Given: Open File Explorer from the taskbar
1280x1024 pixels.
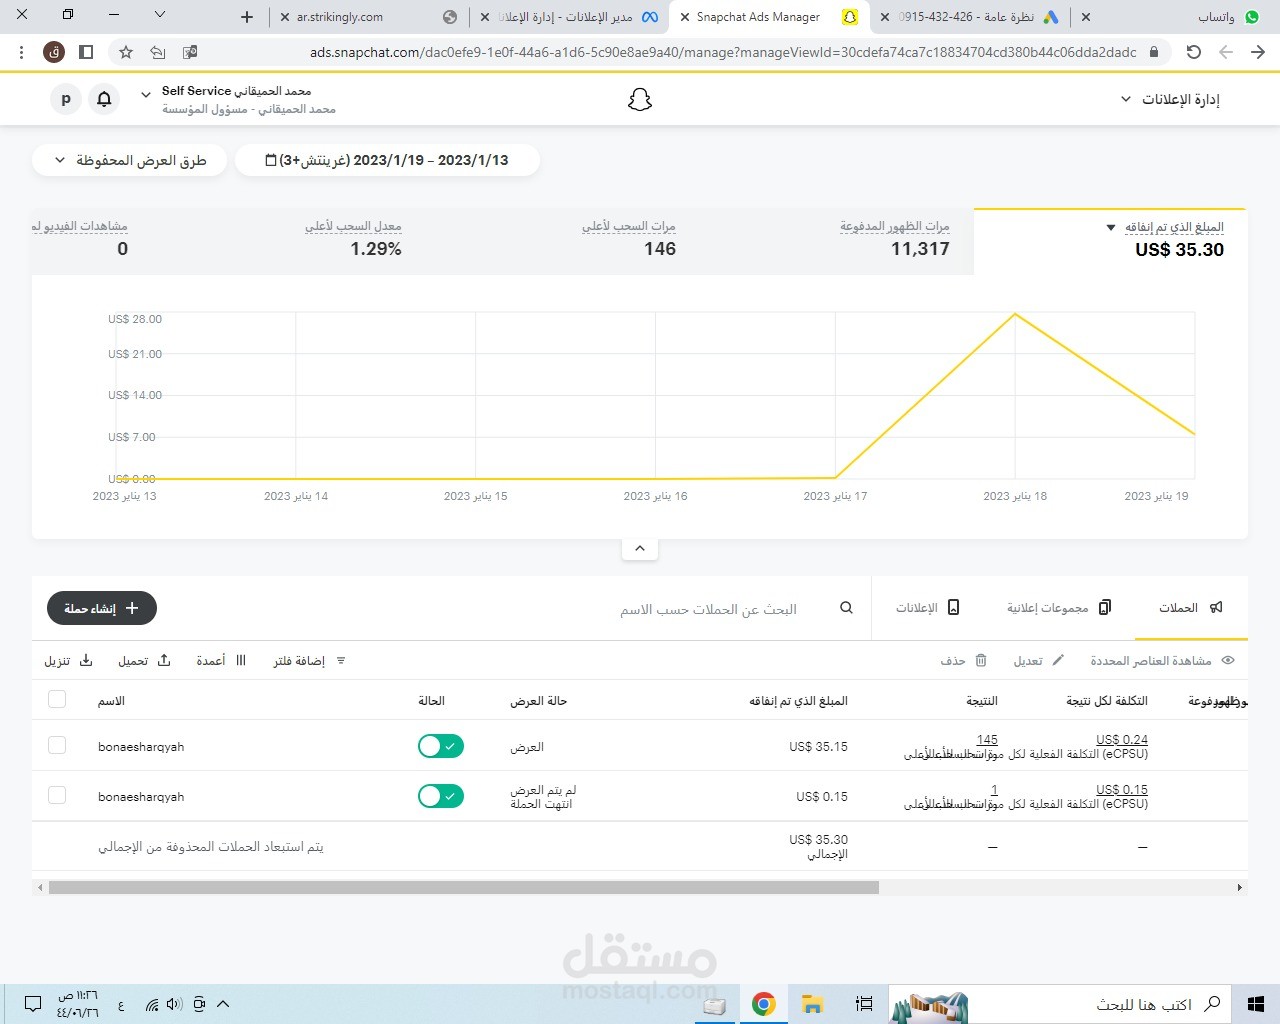Looking at the screenshot, I should (812, 1004).
